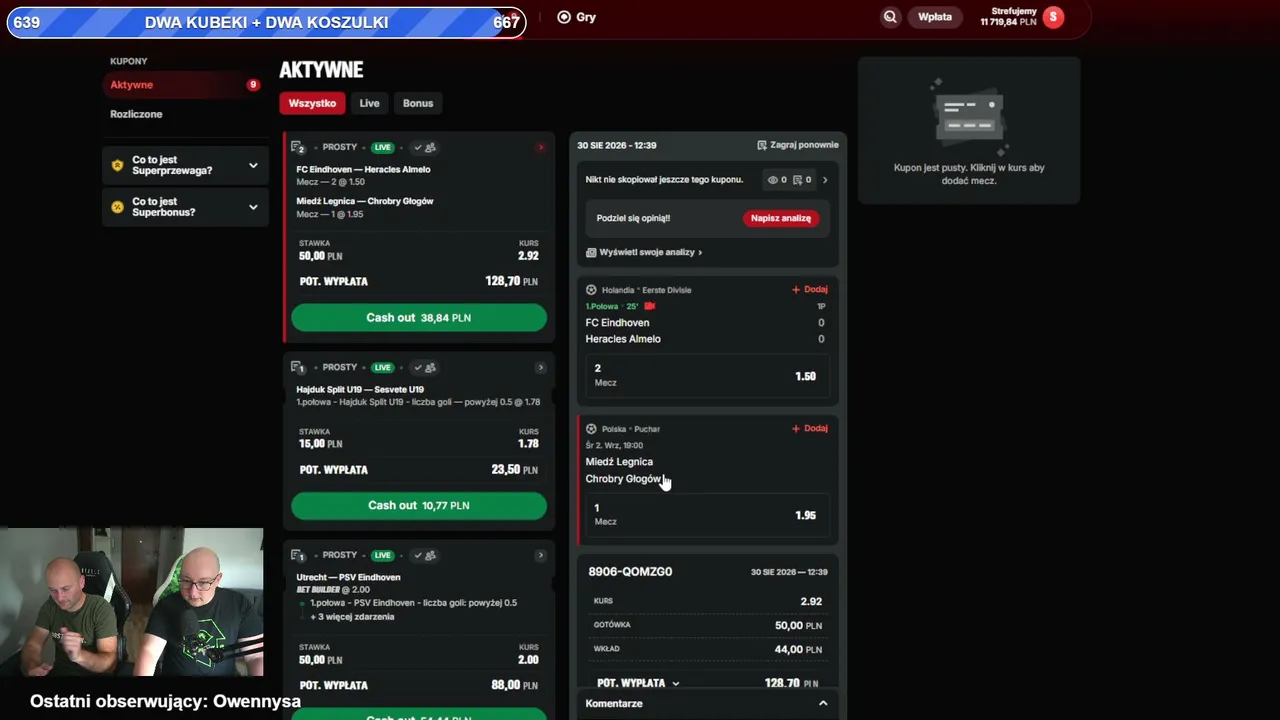The width and height of the screenshot is (1280, 720).
Task: Select the 1.50 odds selection box
Action: pyautogui.click(x=708, y=376)
